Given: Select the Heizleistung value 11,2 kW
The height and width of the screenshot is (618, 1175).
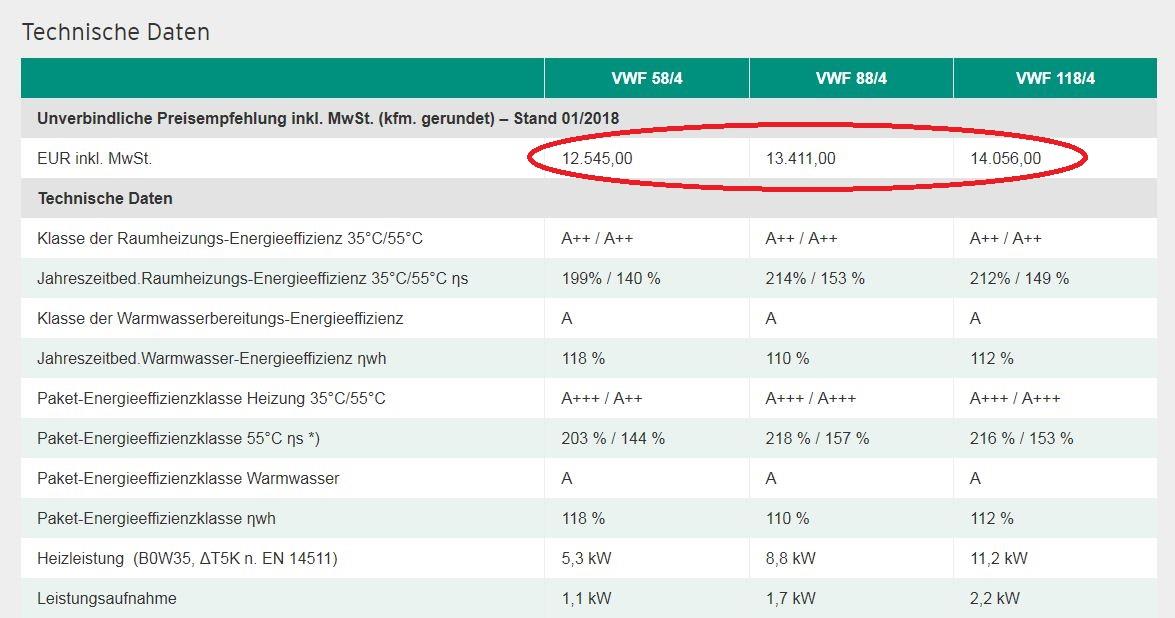Looking at the screenshot, I should tap(999, 559).
